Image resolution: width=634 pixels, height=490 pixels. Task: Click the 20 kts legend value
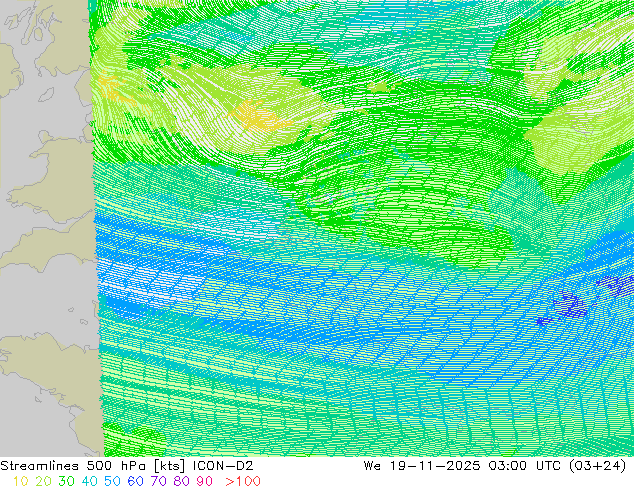click(43, 481)
